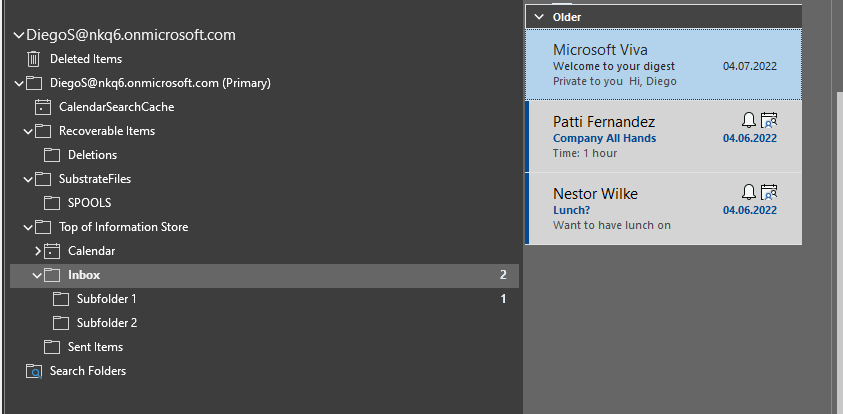Click the Search Folders magnifier icon
Screen dimensions: 843x414
[x=33, y=371]
